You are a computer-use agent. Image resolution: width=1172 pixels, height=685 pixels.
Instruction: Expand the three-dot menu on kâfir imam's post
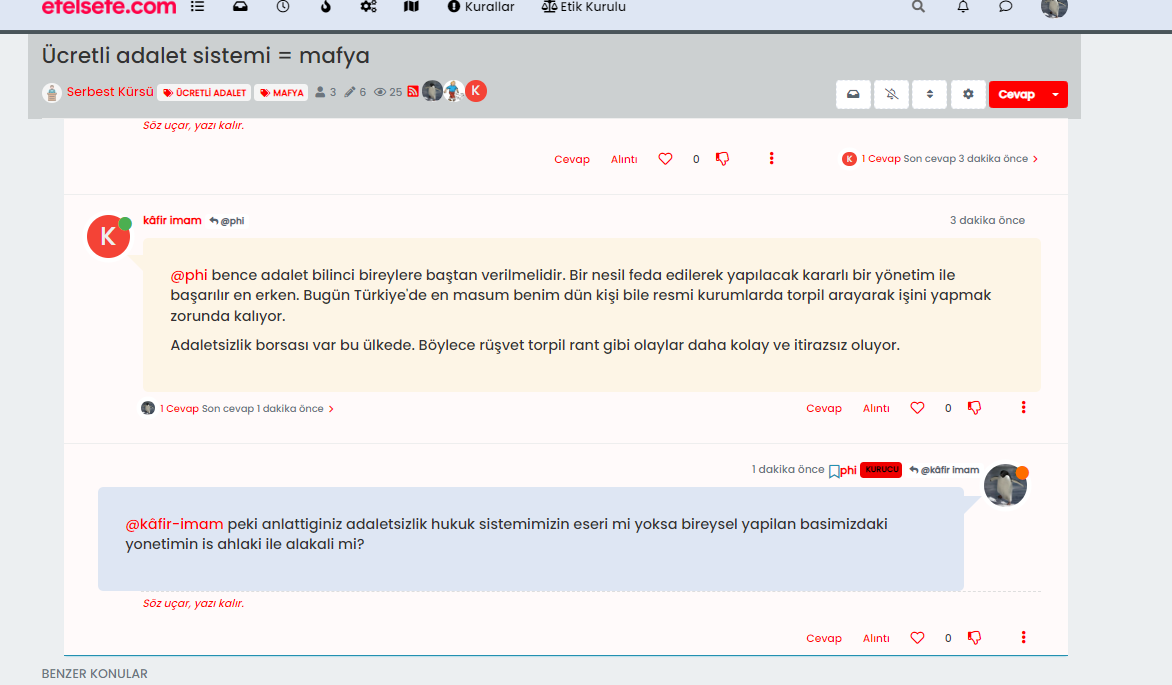coord(1022,407)
